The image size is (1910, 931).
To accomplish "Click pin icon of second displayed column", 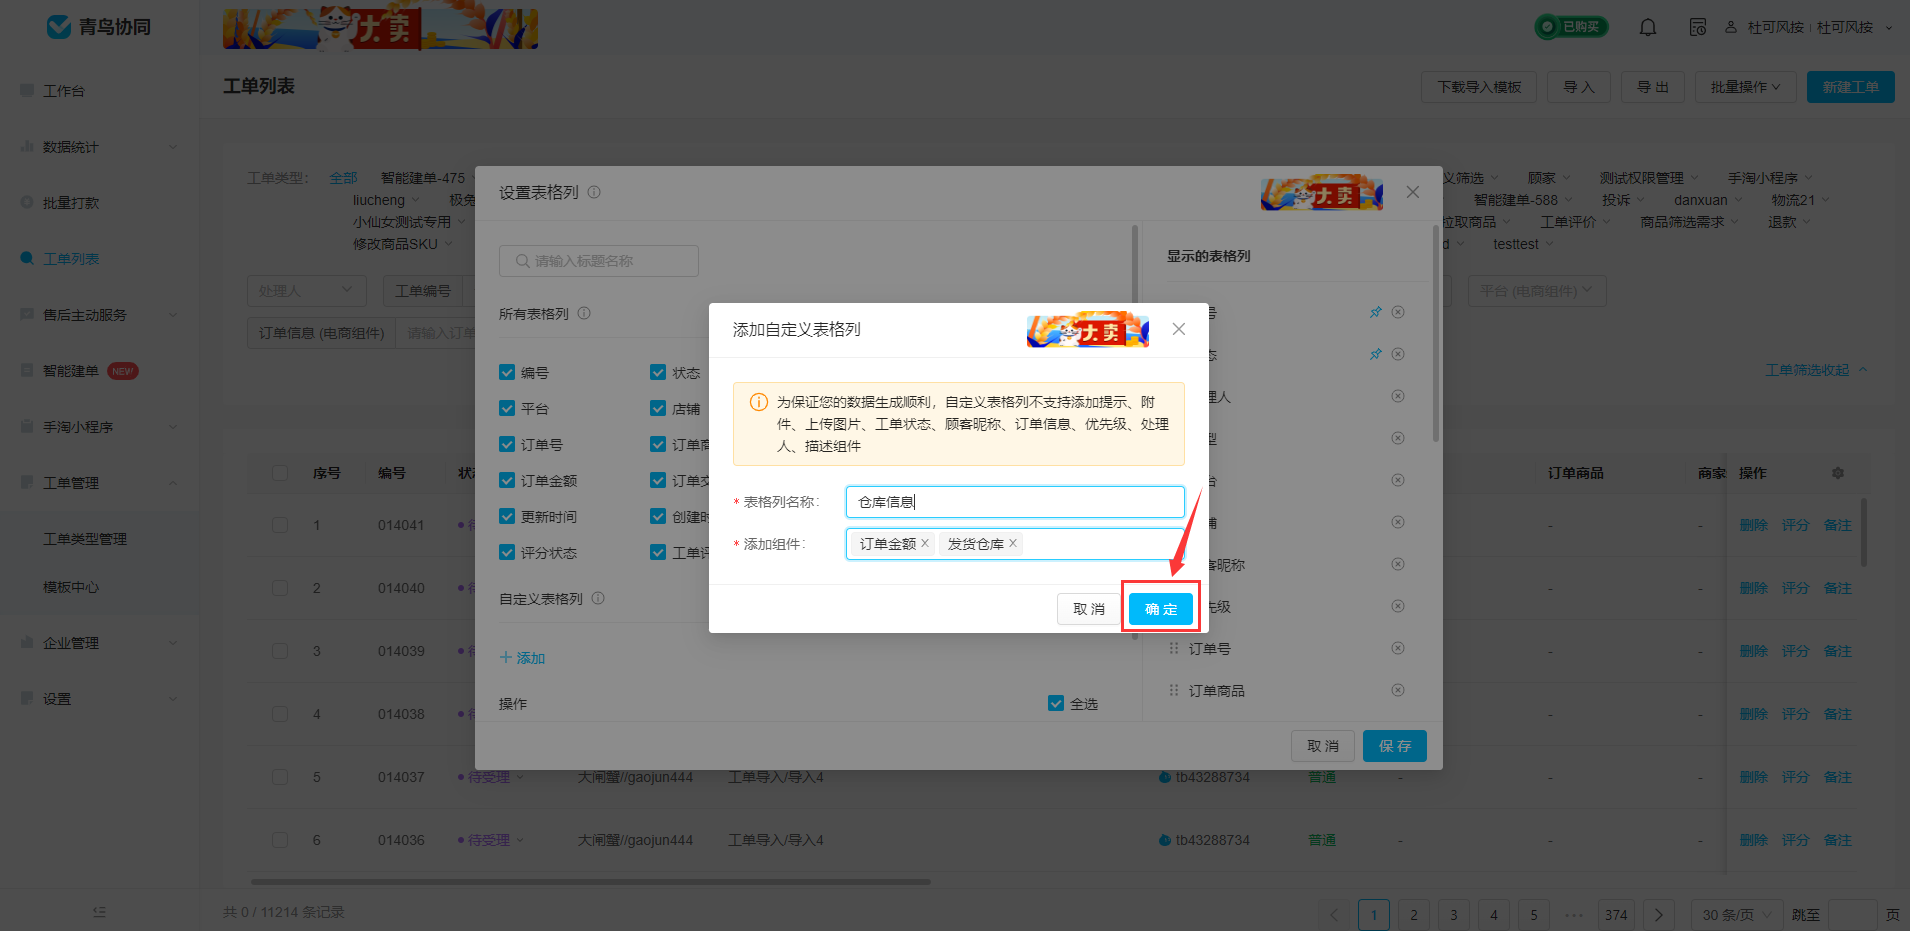I will [1376, 354].
